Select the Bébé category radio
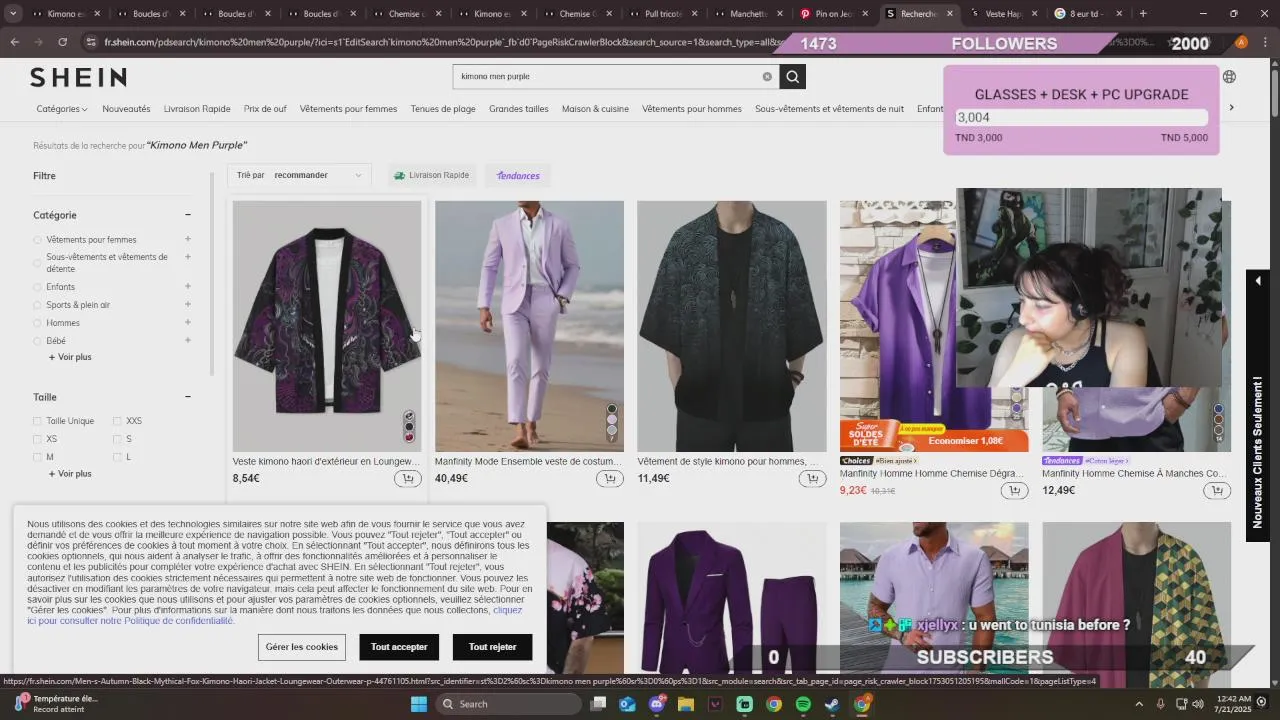Viewport: 1280px width, 720px height. click(38, 341)
